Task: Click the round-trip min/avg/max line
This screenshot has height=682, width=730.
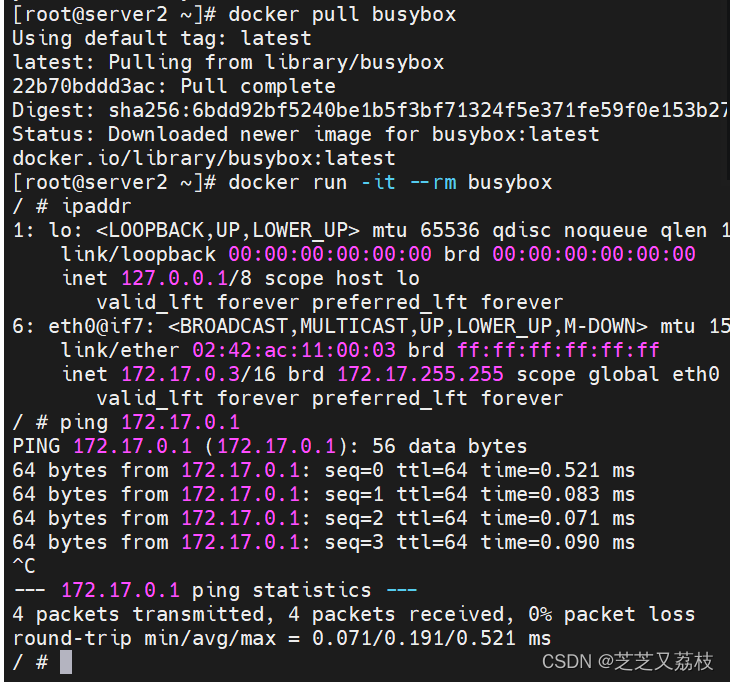Action: click(282, 638)
